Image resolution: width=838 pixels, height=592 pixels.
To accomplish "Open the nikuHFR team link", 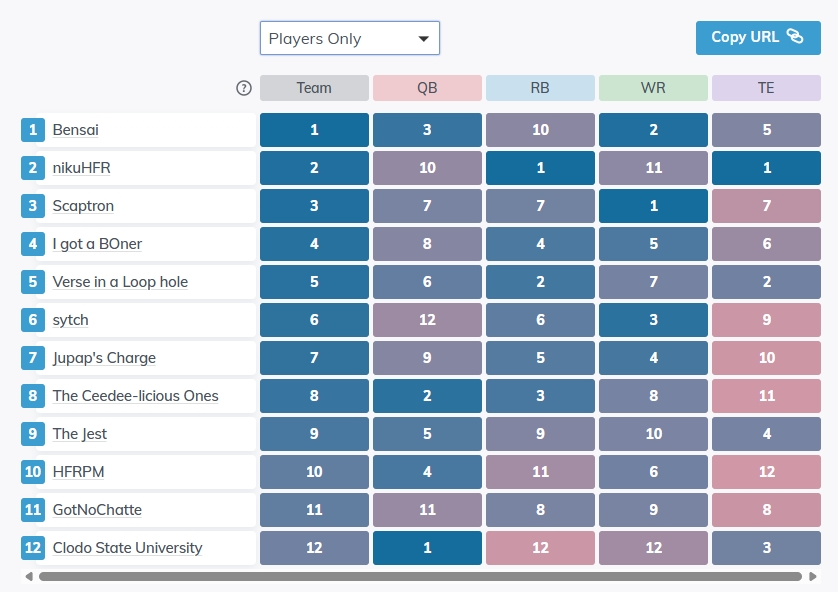I will tap(82, 168).
